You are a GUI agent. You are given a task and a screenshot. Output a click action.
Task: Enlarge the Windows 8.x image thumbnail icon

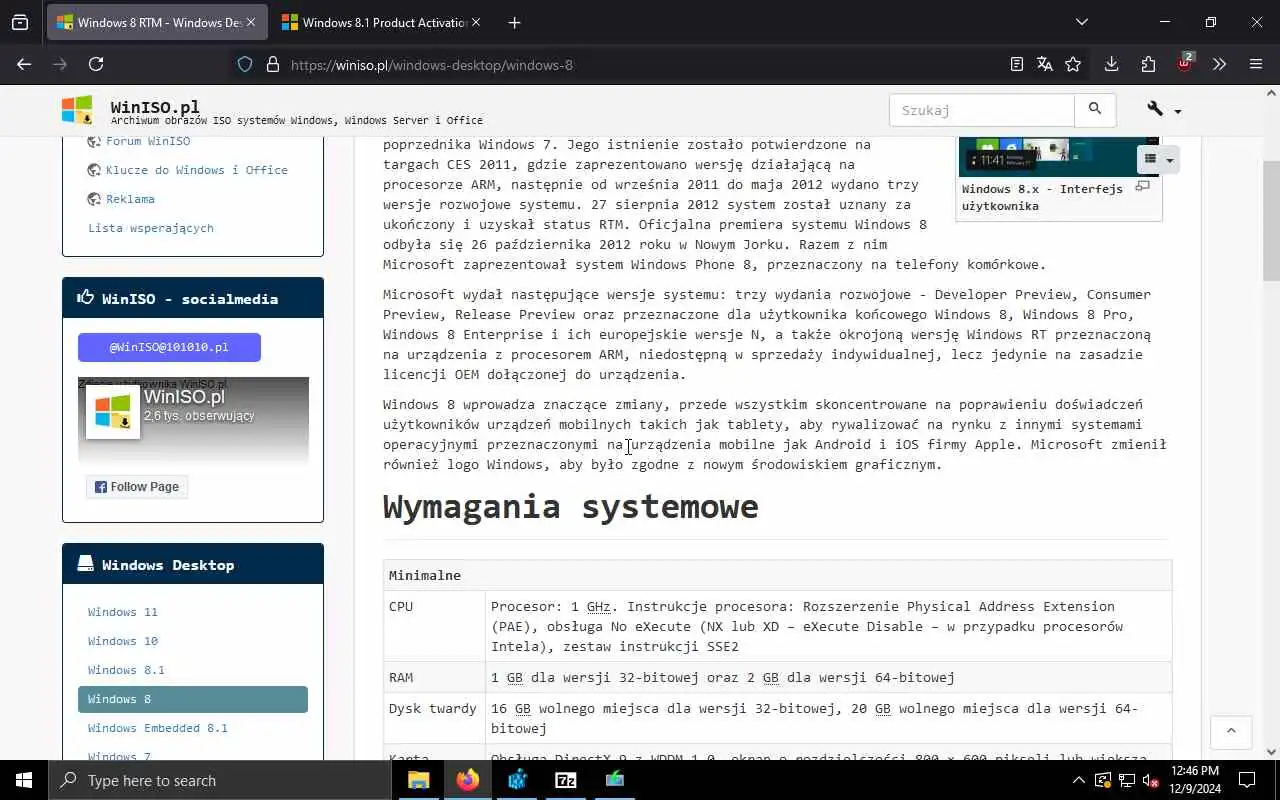pyautogui.click(x=1143, y=187)
